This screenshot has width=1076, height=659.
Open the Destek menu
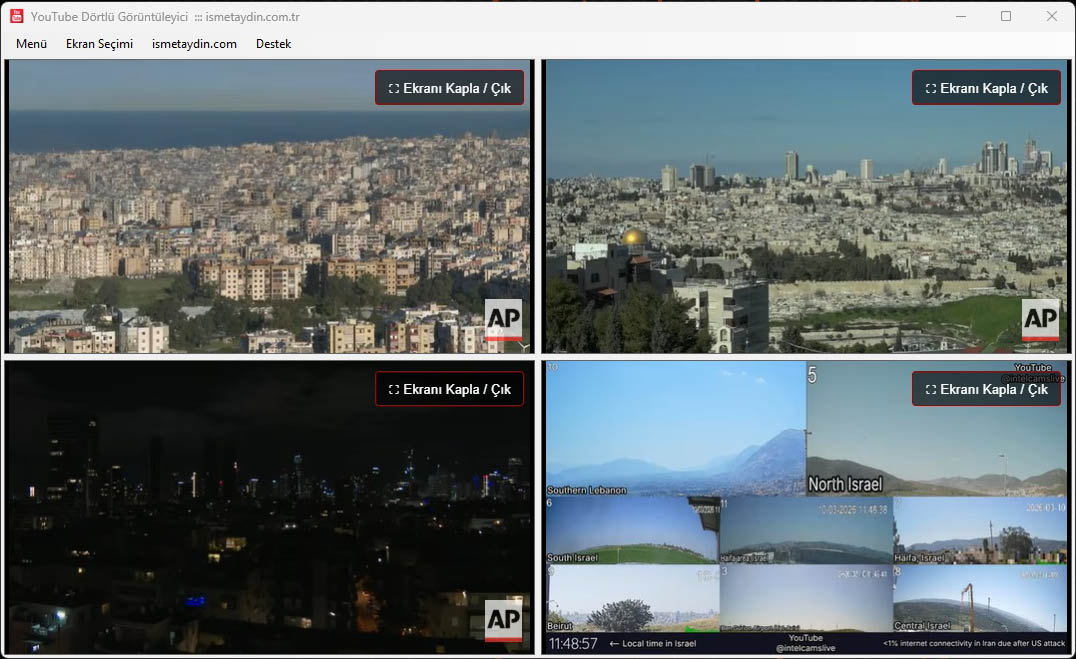click(x=273, y=44)
